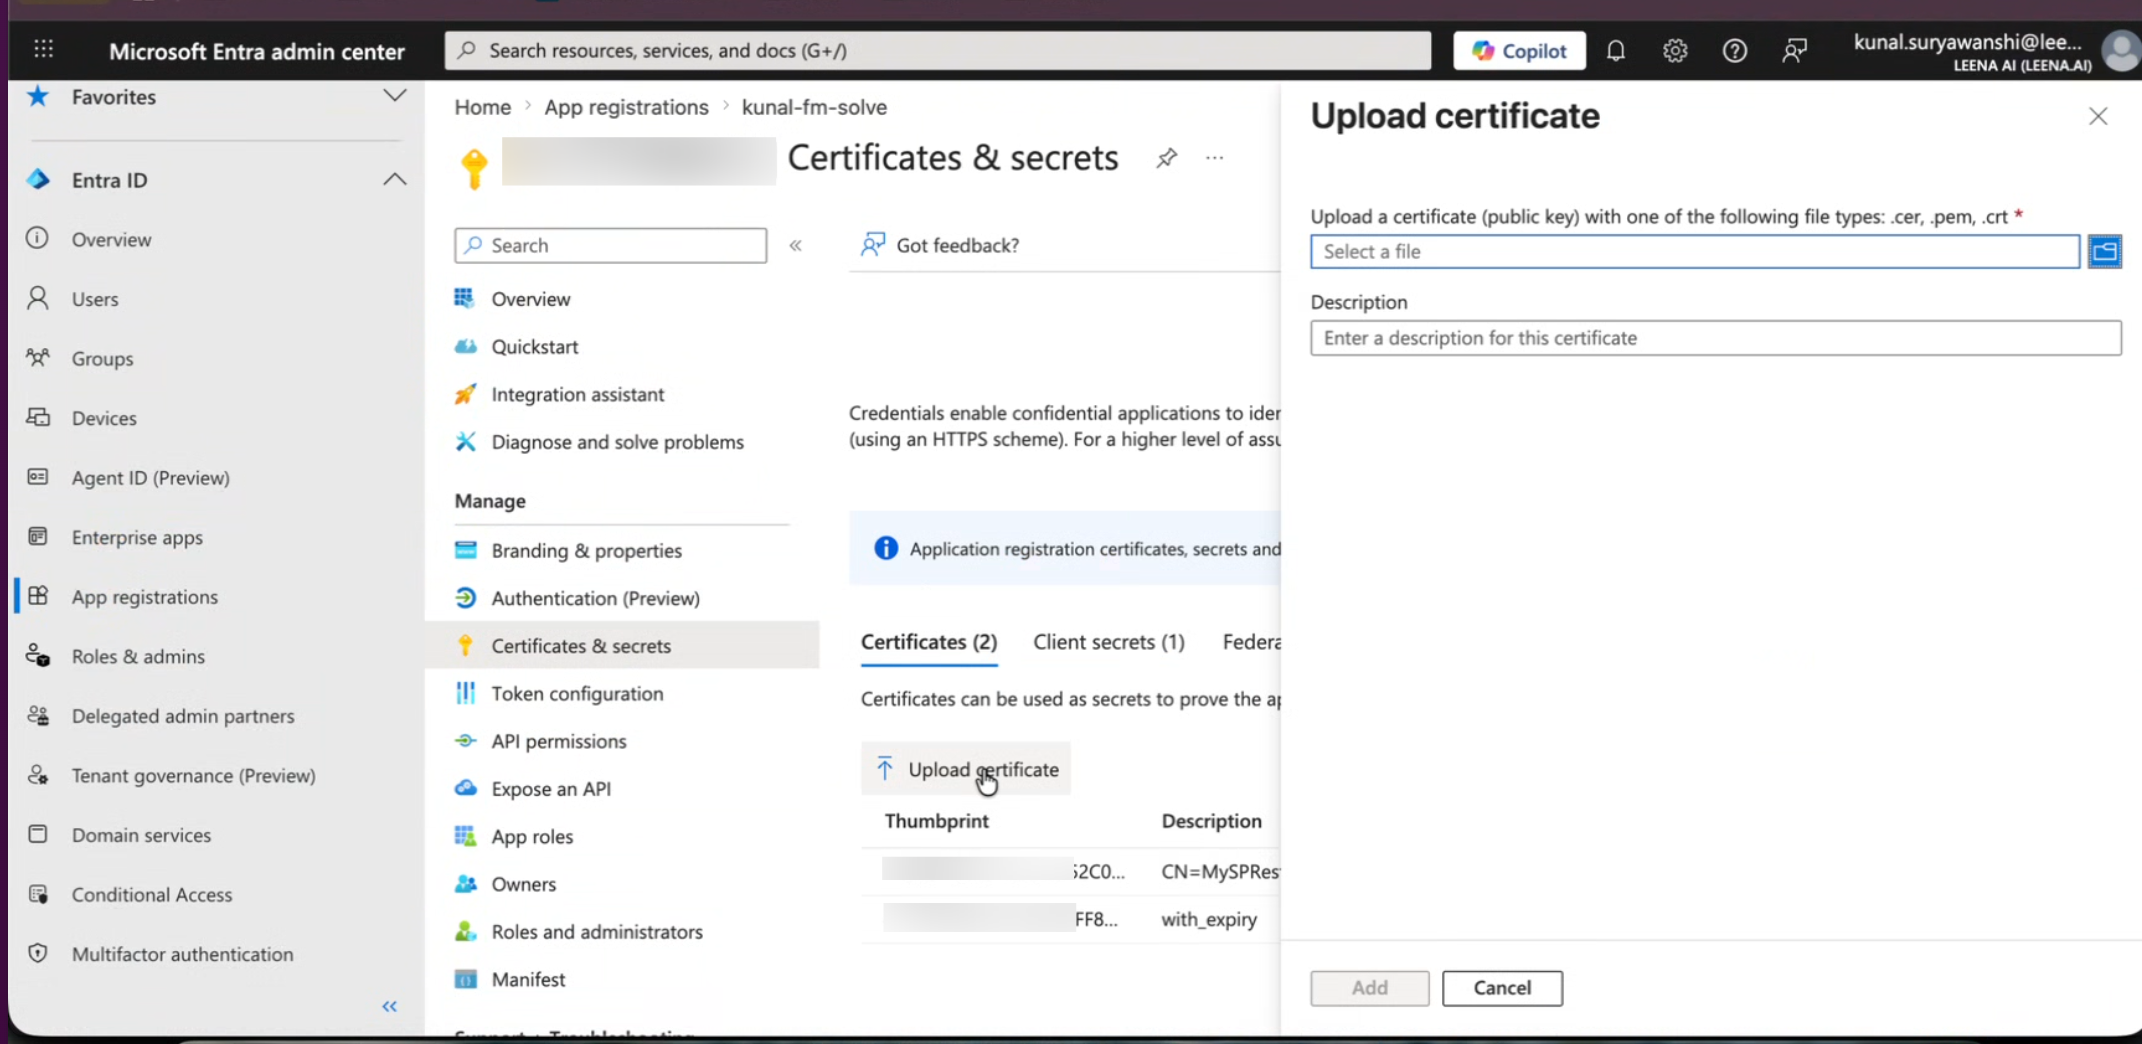Screen dimensions: 2142x1044
Task: Open Tenant governance (Preview)
Action: pyautogui.click(x=193, y=775)
